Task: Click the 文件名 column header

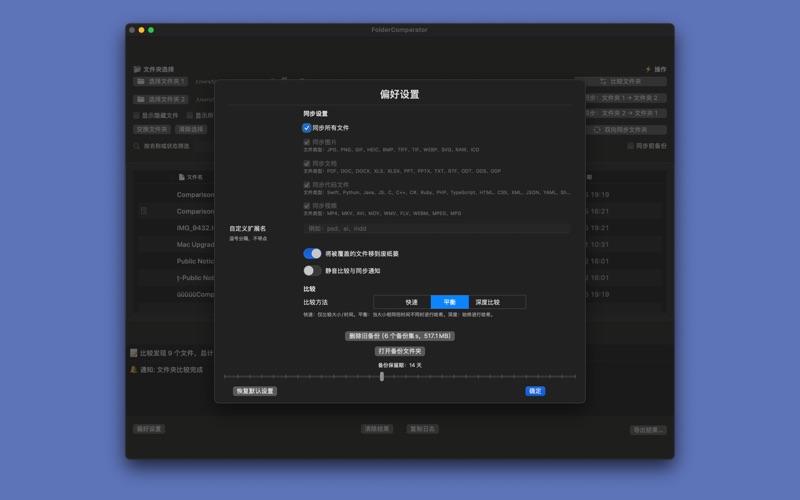Action: tap(194, 177)
